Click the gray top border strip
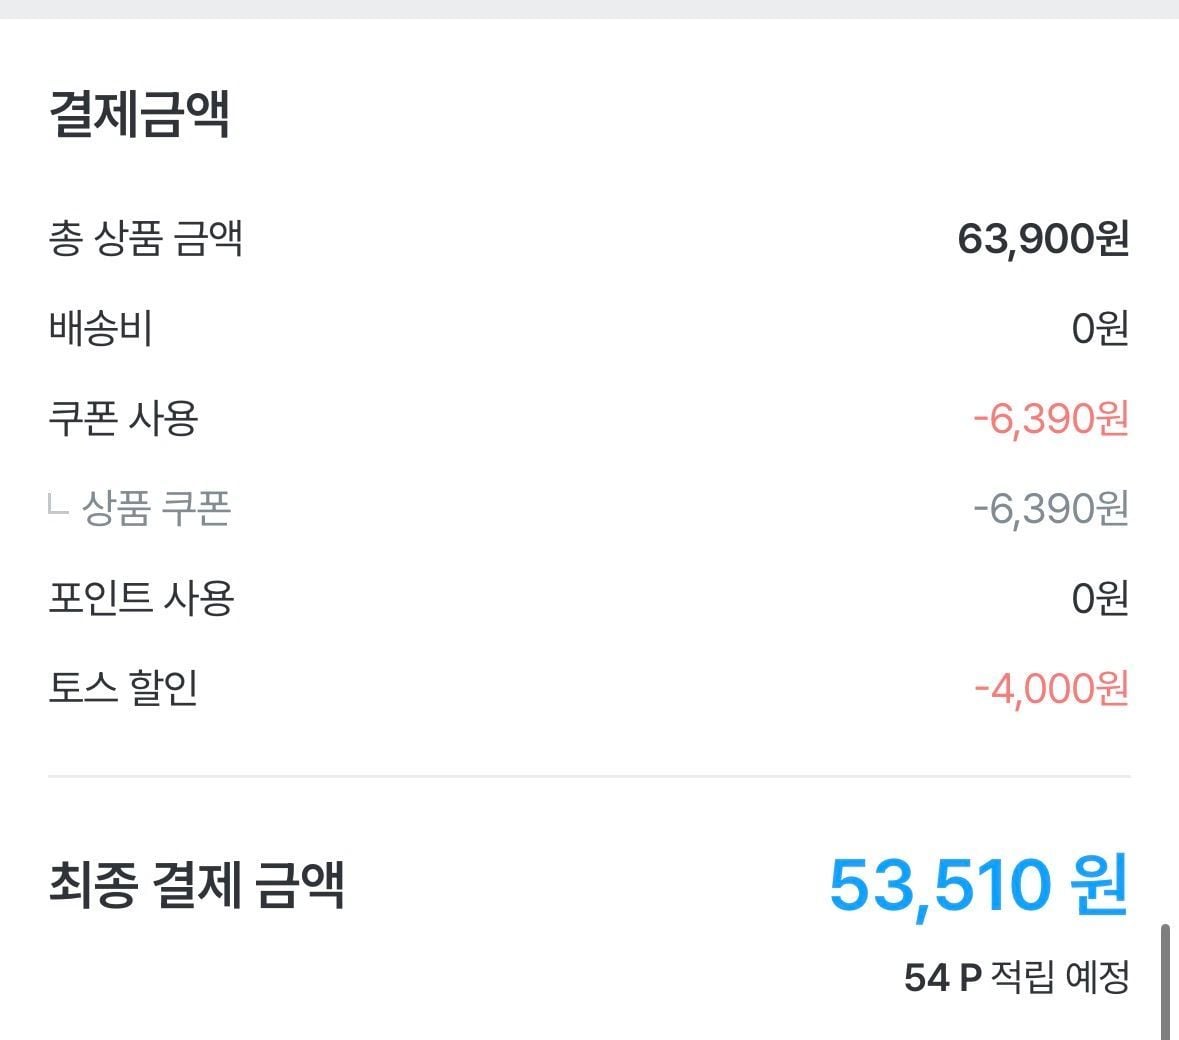 (x=589, y=9)
